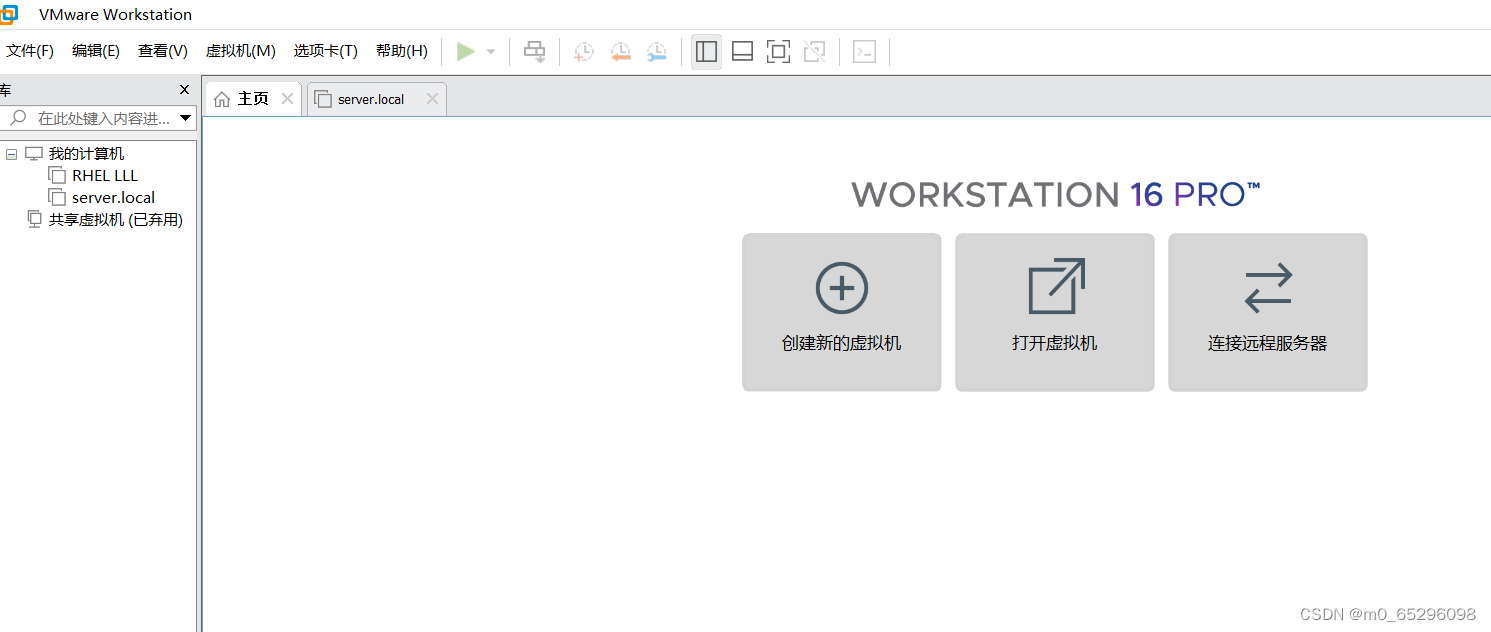Close the server.local tab
Screen dimensions: 1491x632
click(x=432, y=98)
